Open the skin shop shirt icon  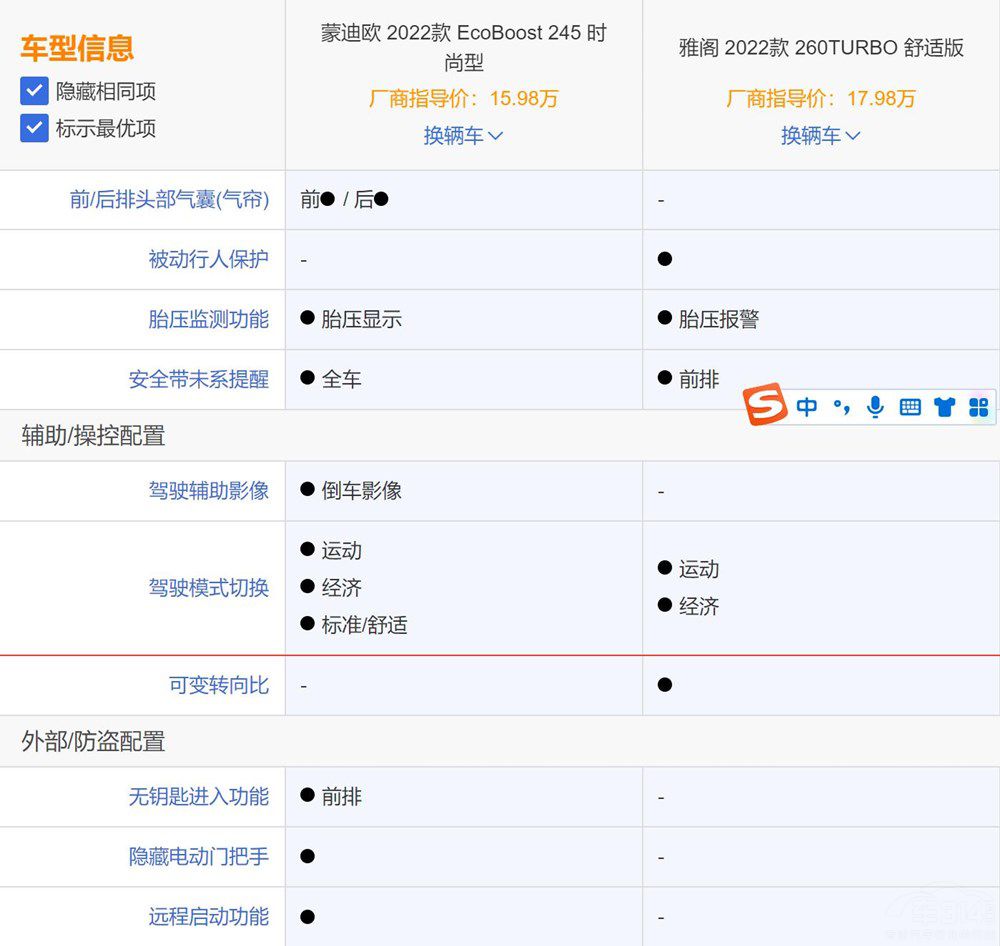tap(944, 407)
